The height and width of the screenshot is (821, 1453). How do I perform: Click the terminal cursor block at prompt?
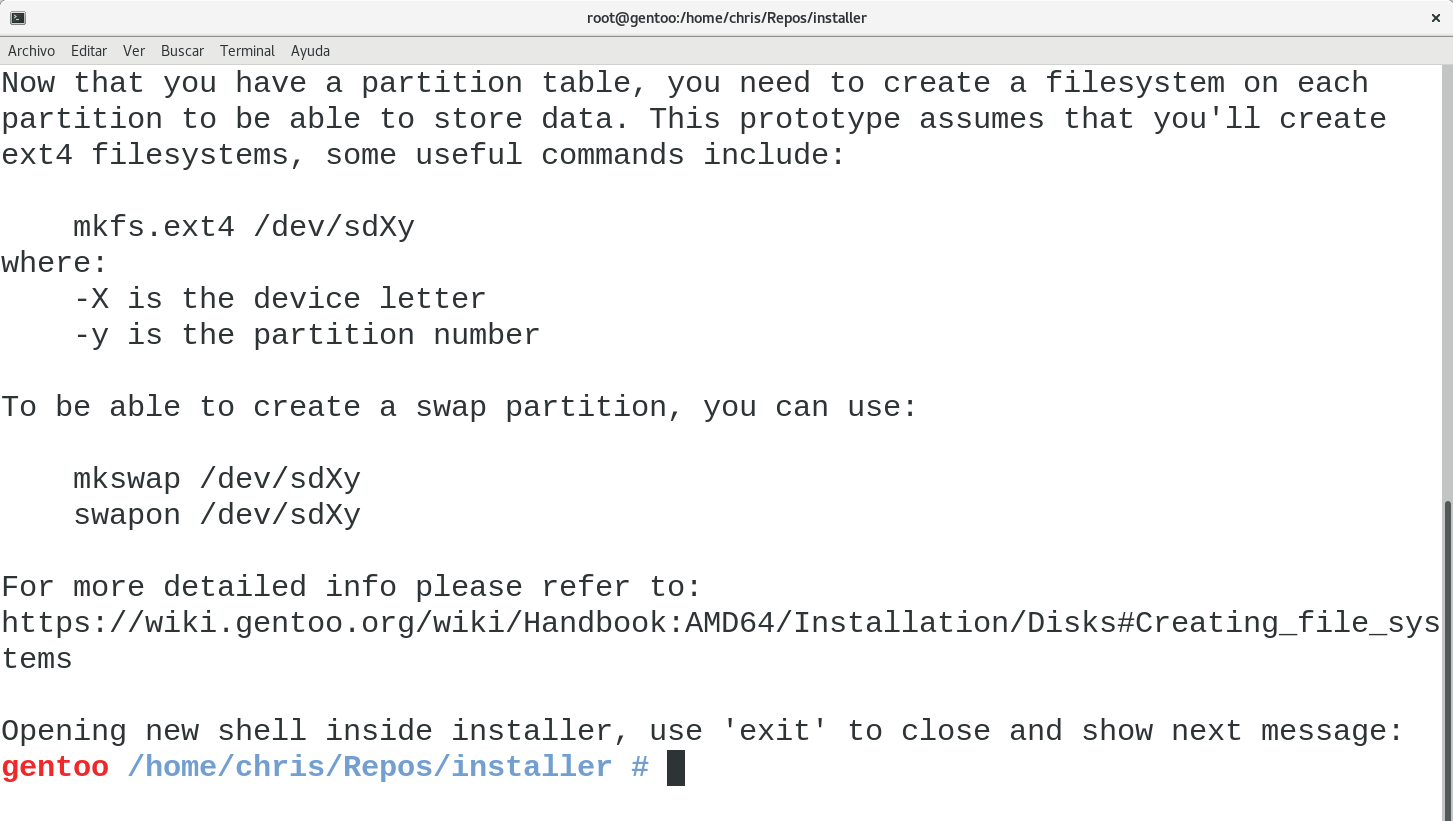click(676, 768)
